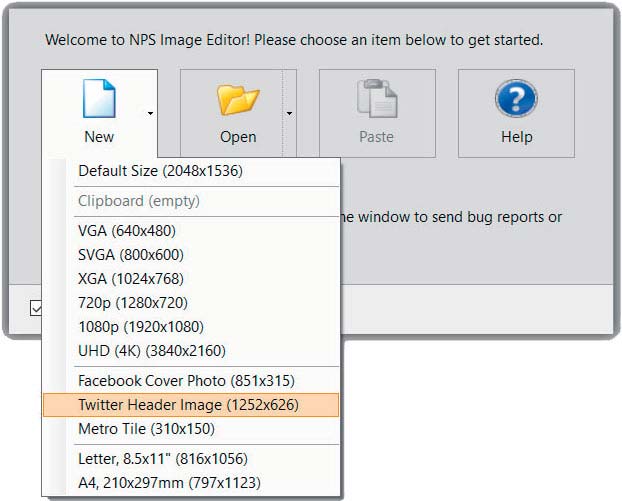The image size is (622, 501).
Task: Choose VGA (640x480) canvas size
Action: [191, 230]
